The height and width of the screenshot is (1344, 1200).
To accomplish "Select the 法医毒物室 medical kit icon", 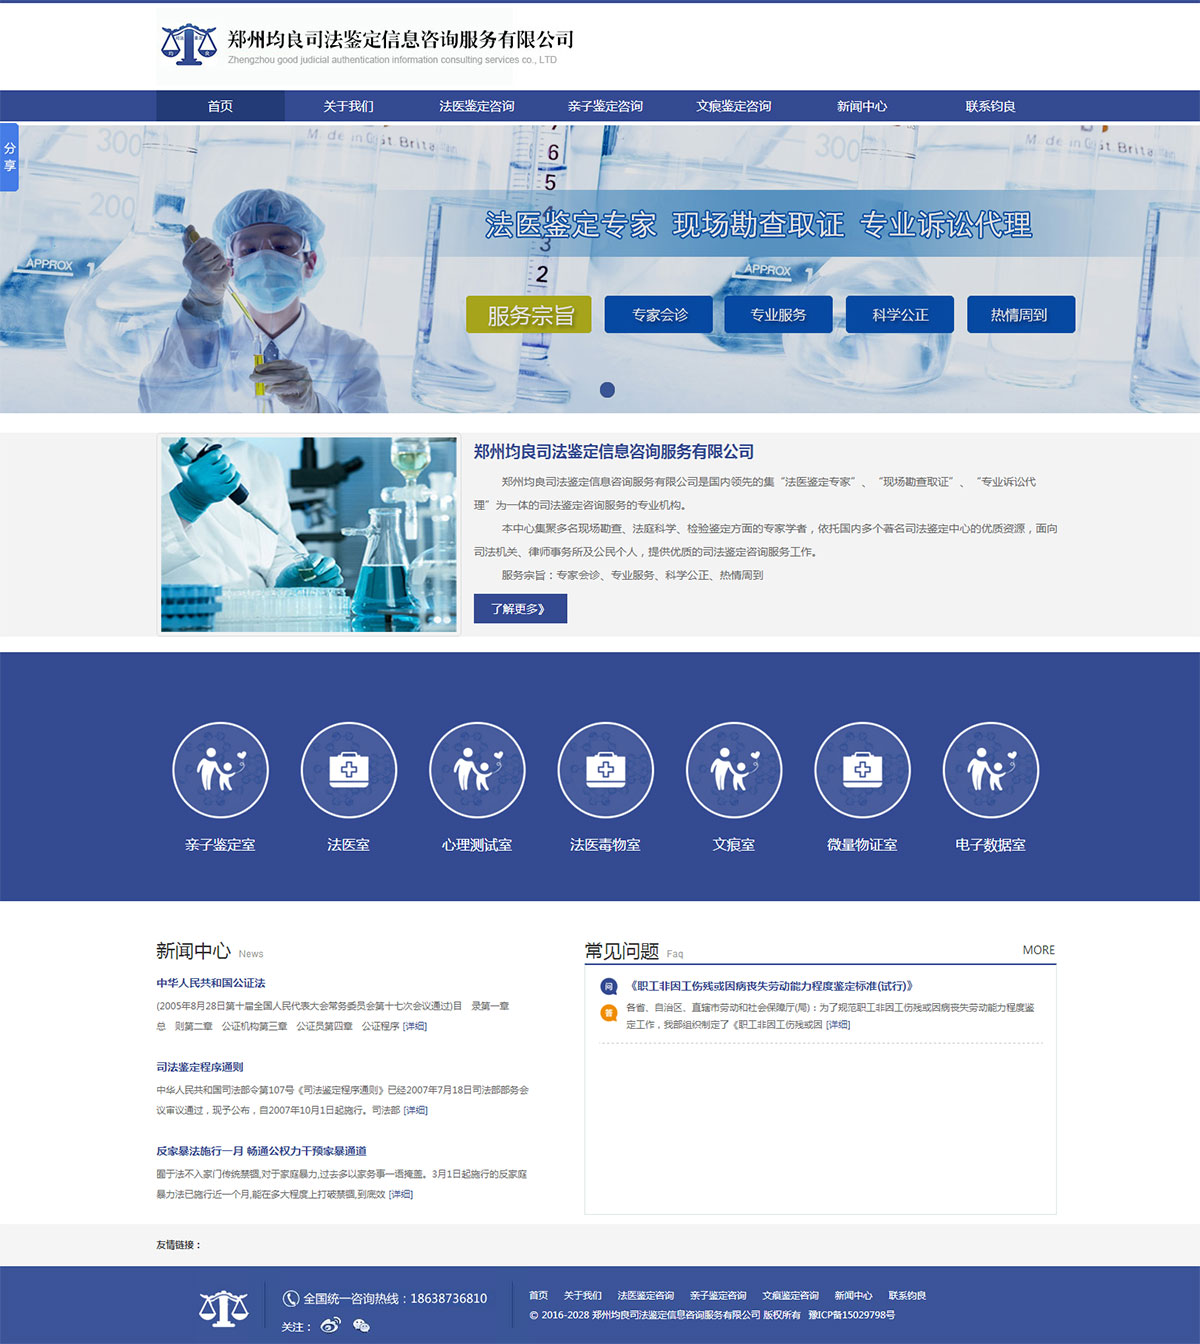I will (x=605, y=770).
